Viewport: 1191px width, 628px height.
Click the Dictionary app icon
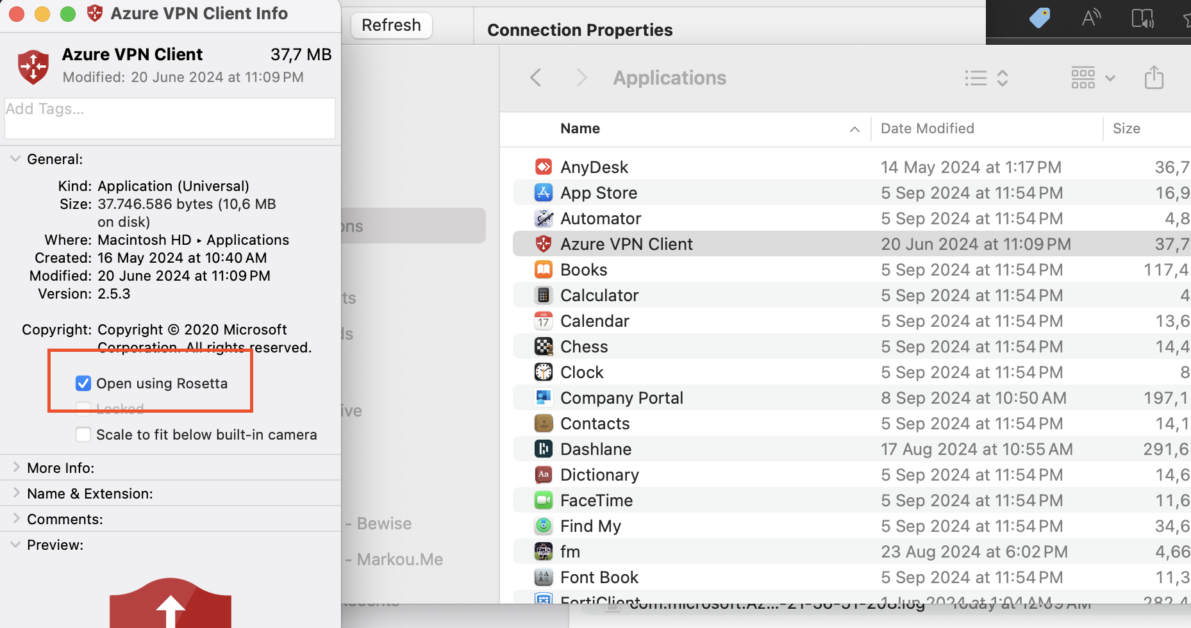coord(543,475)
